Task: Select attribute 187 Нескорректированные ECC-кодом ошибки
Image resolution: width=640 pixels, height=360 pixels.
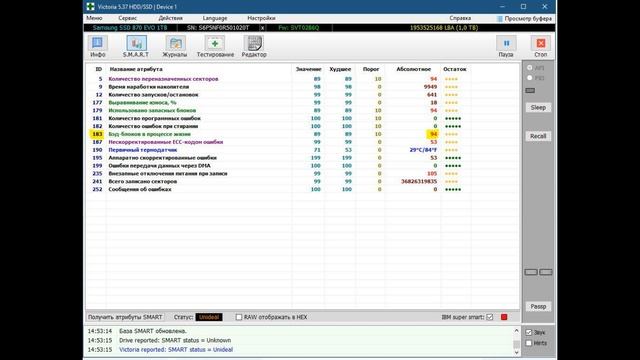Action: point(302,142)
